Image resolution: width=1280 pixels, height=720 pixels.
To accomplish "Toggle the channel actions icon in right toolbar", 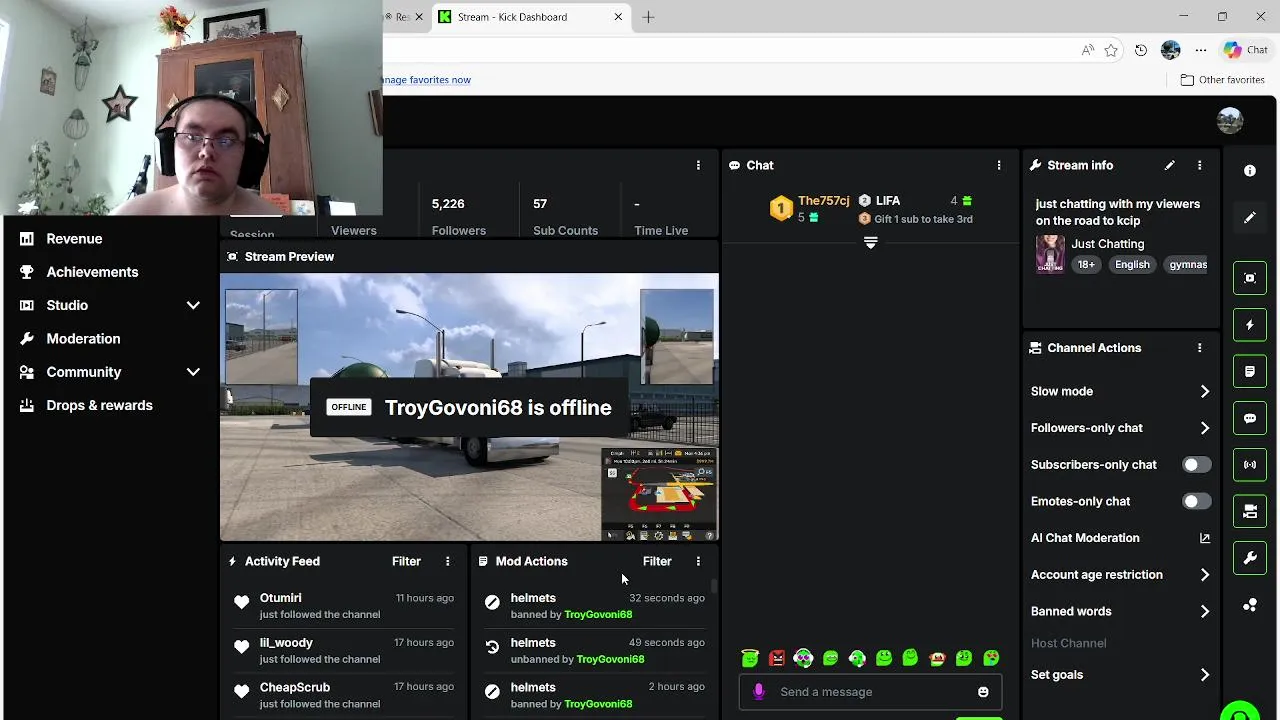I will [x=1250, y=511].
